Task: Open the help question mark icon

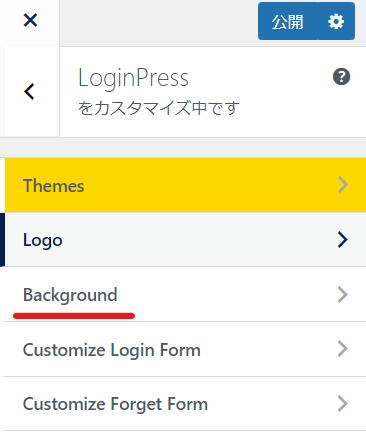Action: pos(341,77)
